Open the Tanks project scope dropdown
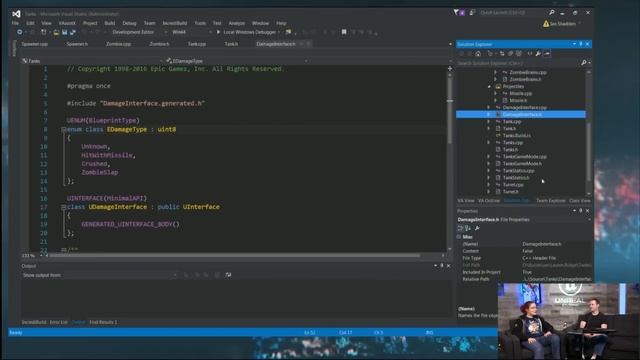The image size is (640, 360). tap(92, 61)
